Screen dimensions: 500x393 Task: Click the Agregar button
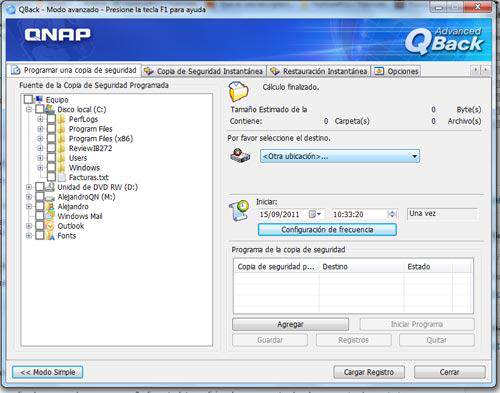[x=290, y=324]
